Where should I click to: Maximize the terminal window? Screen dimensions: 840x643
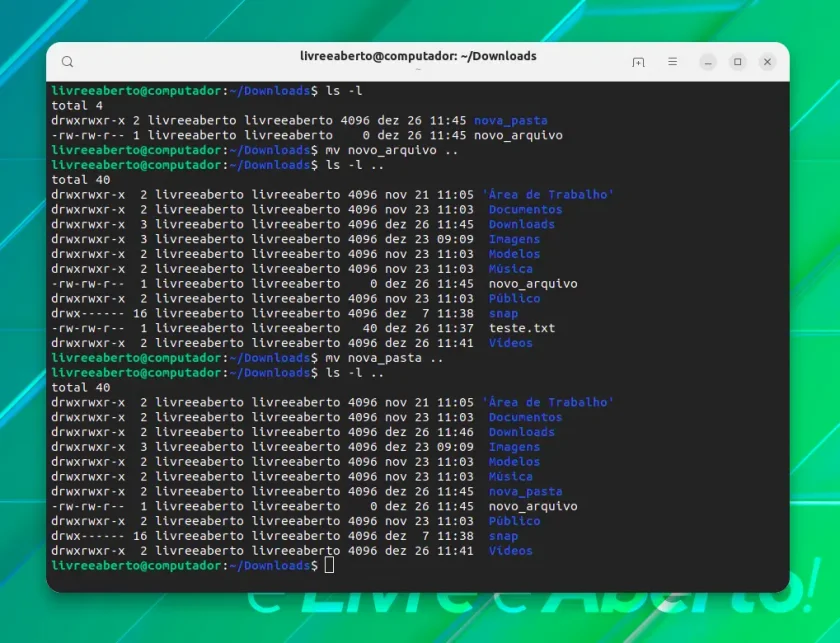738,62
